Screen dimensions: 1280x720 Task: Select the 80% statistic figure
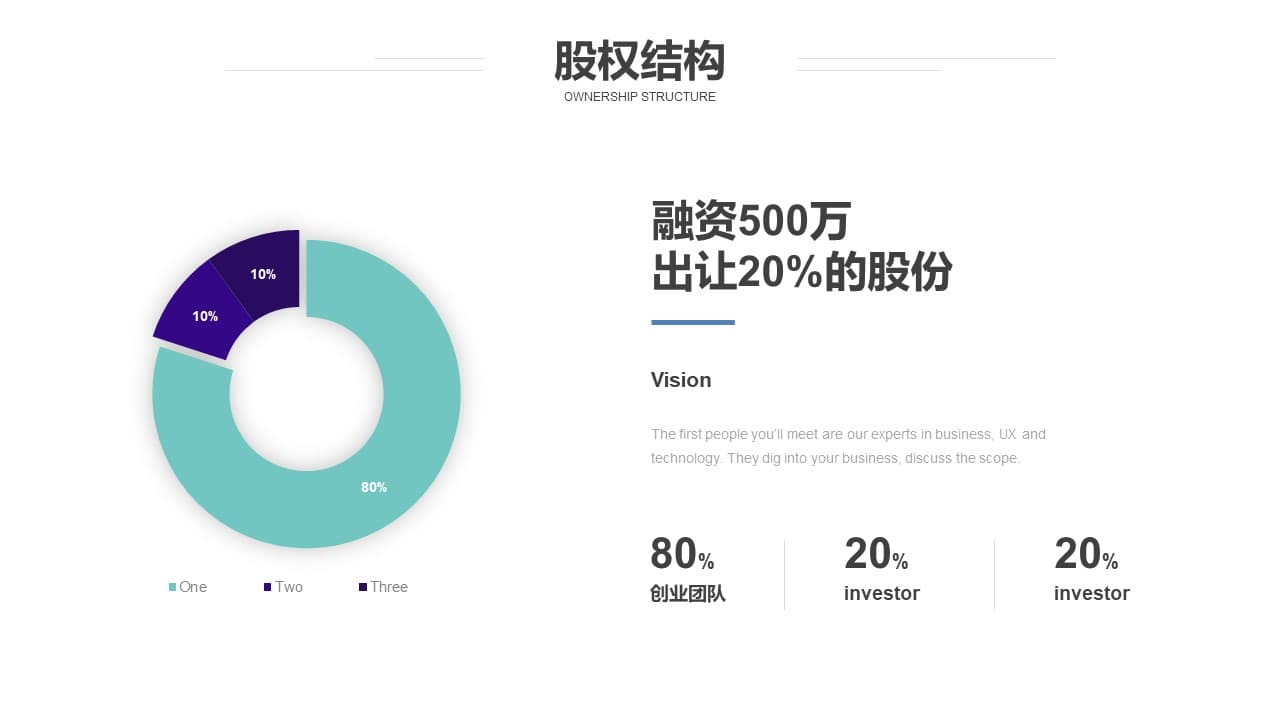(682, 554)
